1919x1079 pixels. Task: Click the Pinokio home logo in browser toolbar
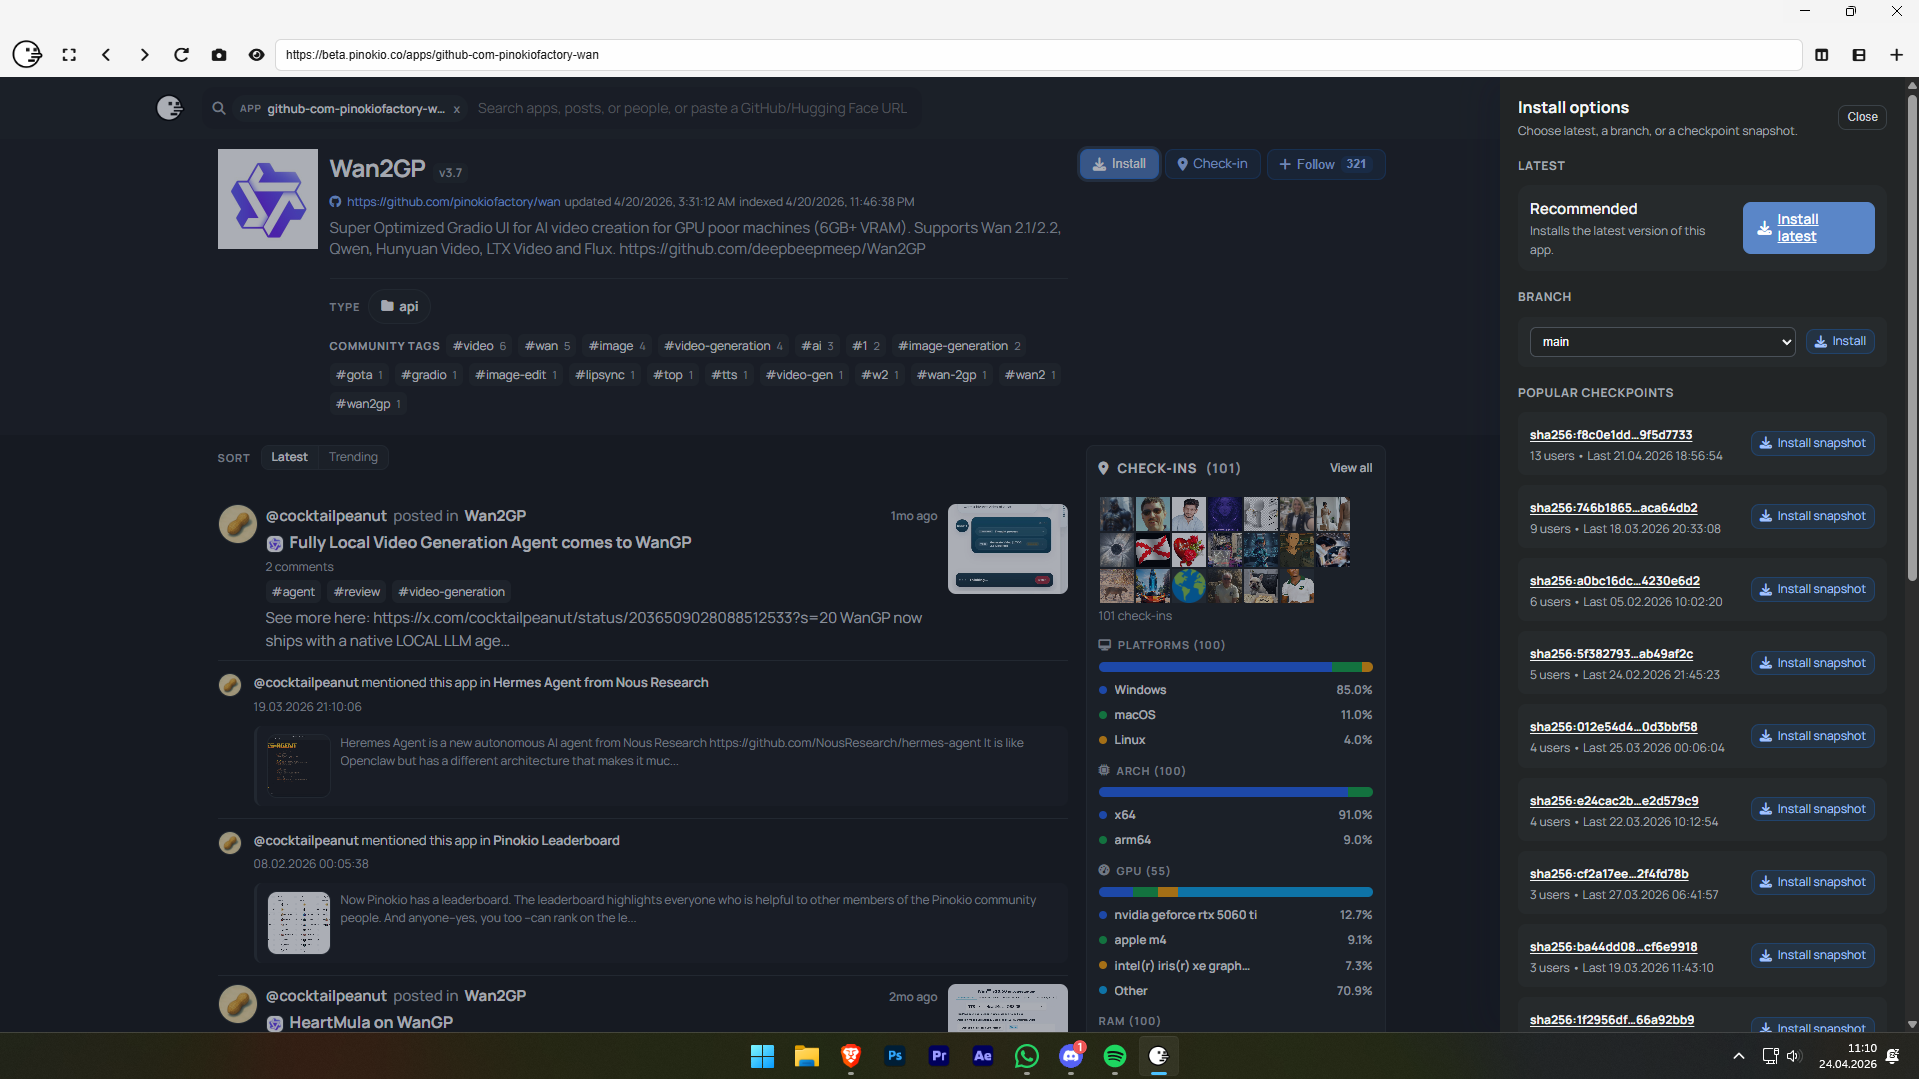coord(27,54)
